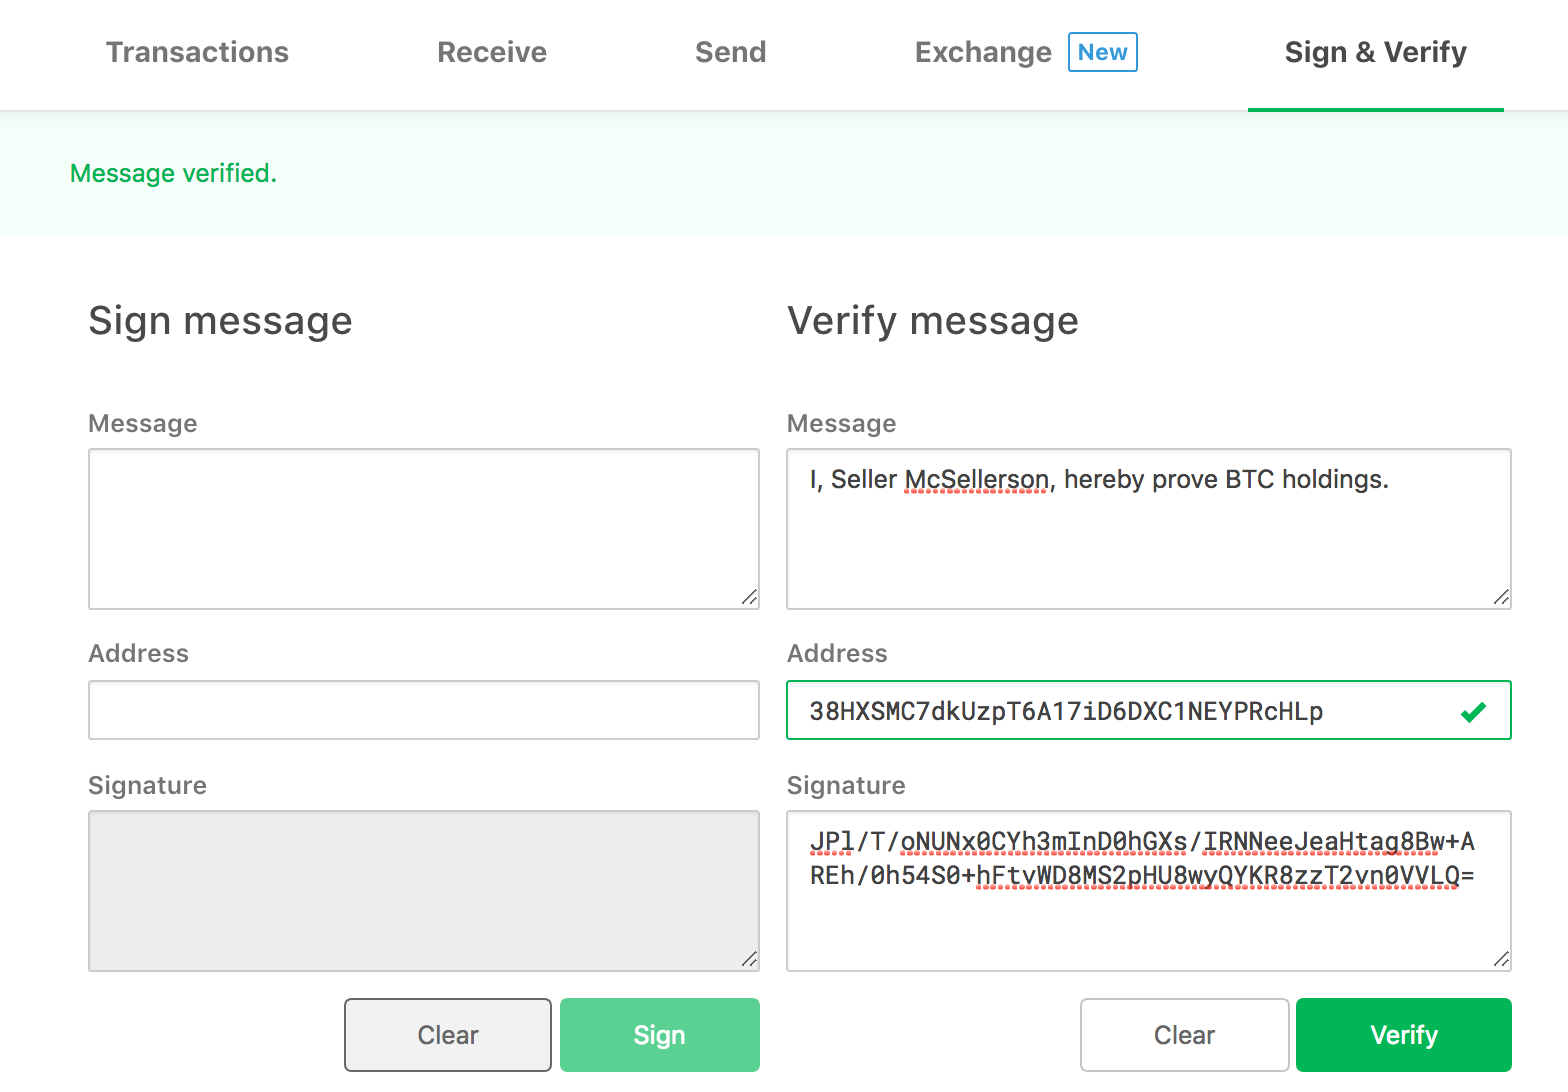This screenshot has height=1092, width=1568.
Task: Click the light green Sign button
Action: 659,1035
